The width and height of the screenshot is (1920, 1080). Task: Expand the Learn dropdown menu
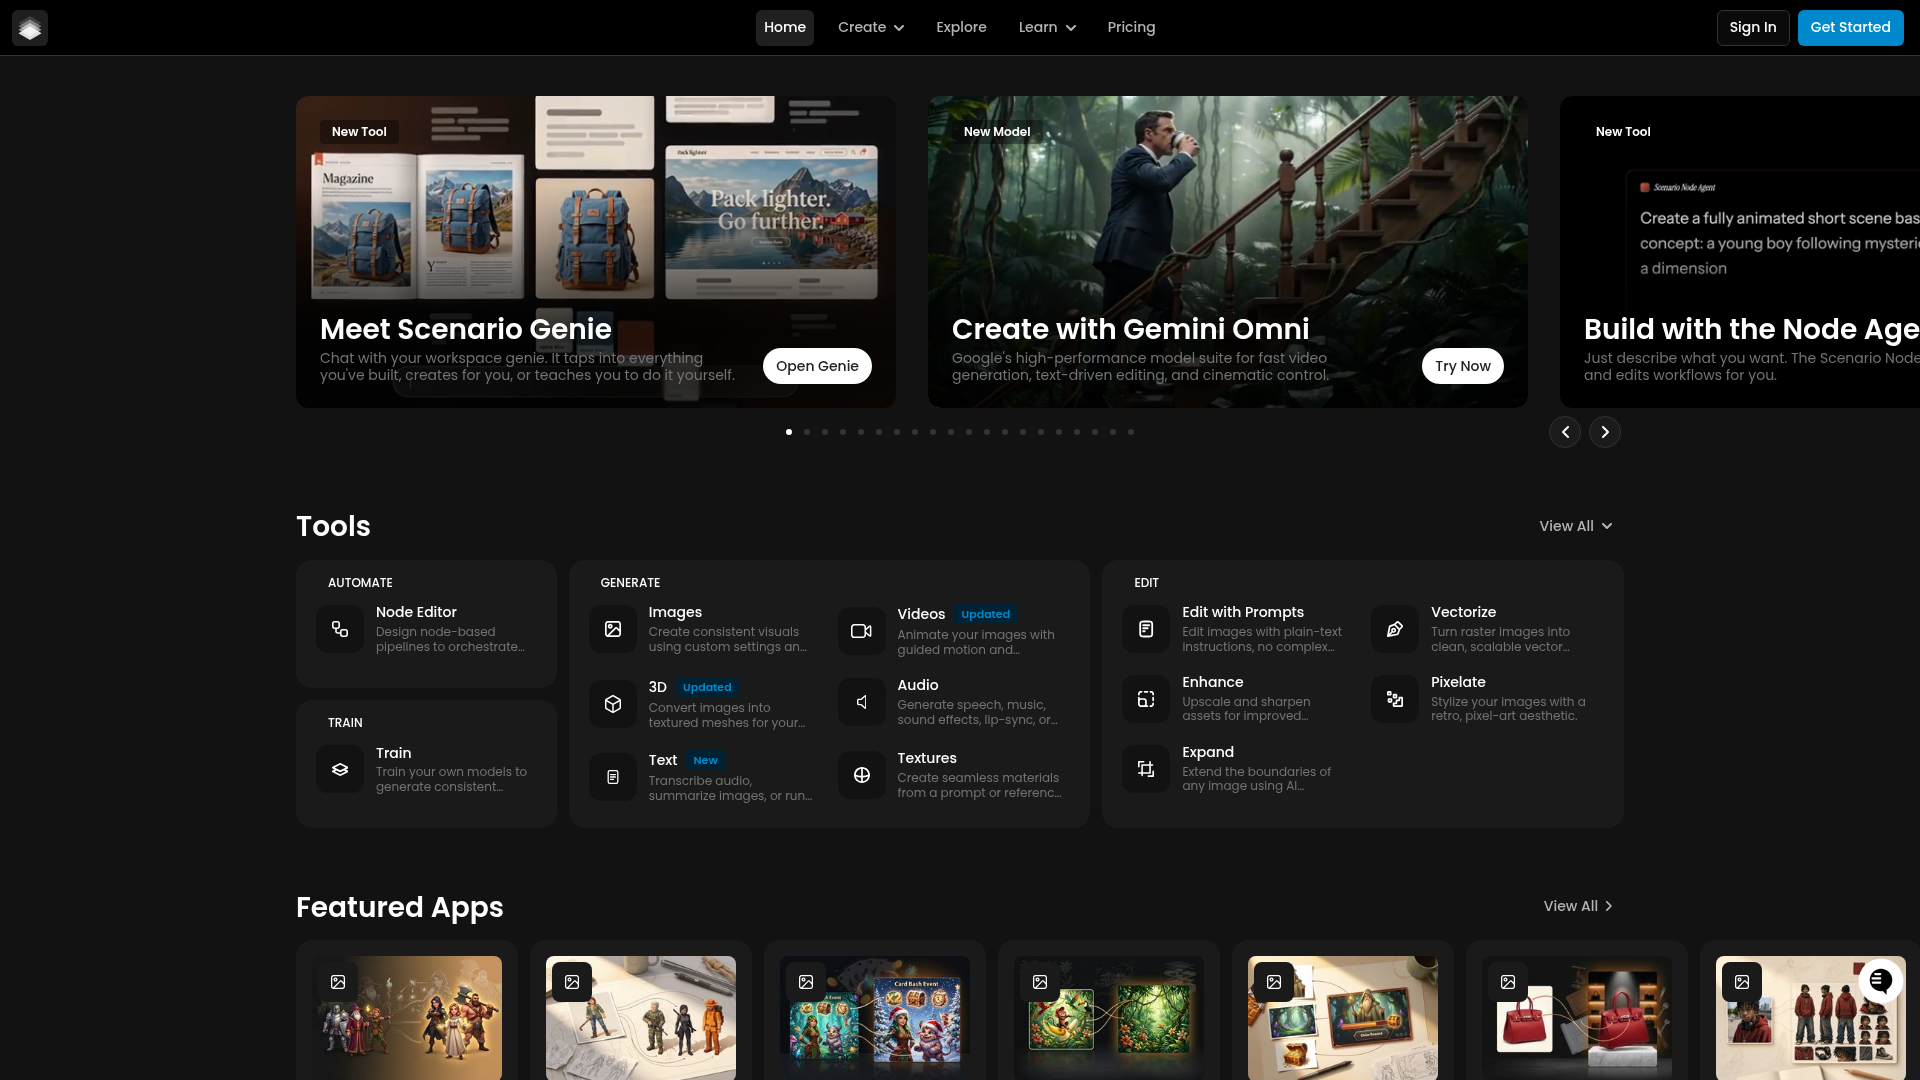1047,28
